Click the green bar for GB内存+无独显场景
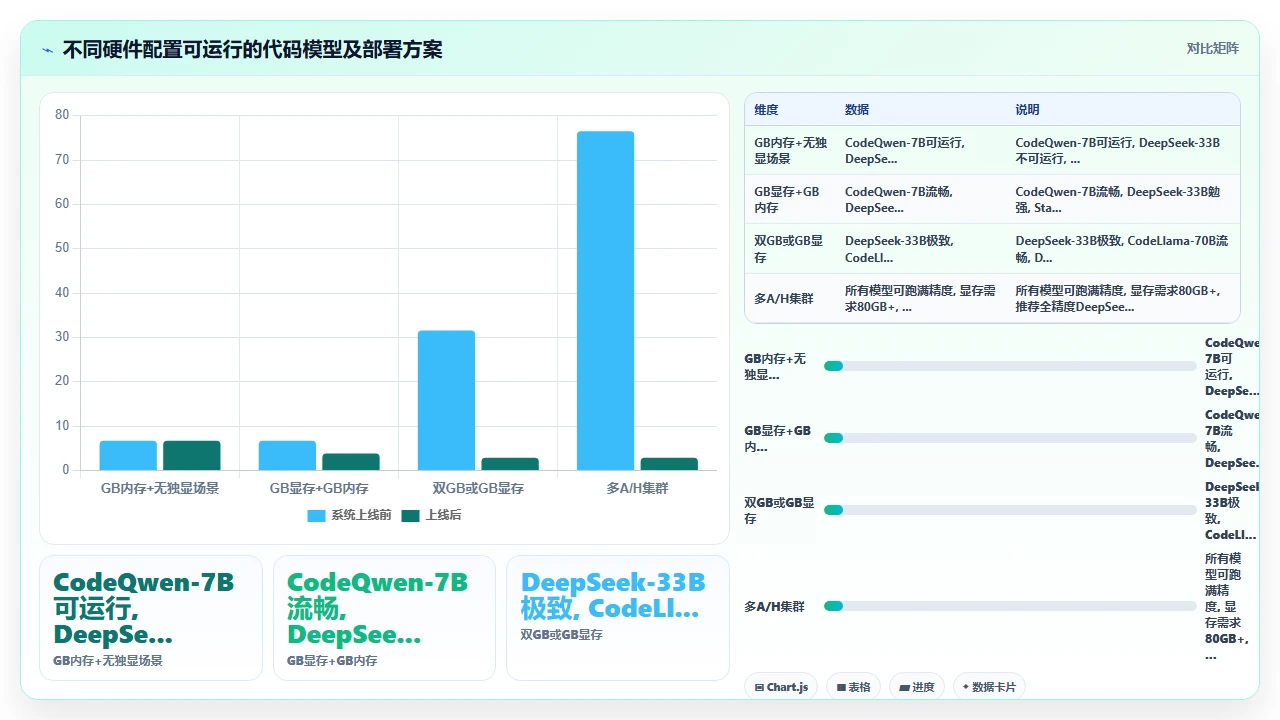1280x720 pixels. (x=192, y=455)
